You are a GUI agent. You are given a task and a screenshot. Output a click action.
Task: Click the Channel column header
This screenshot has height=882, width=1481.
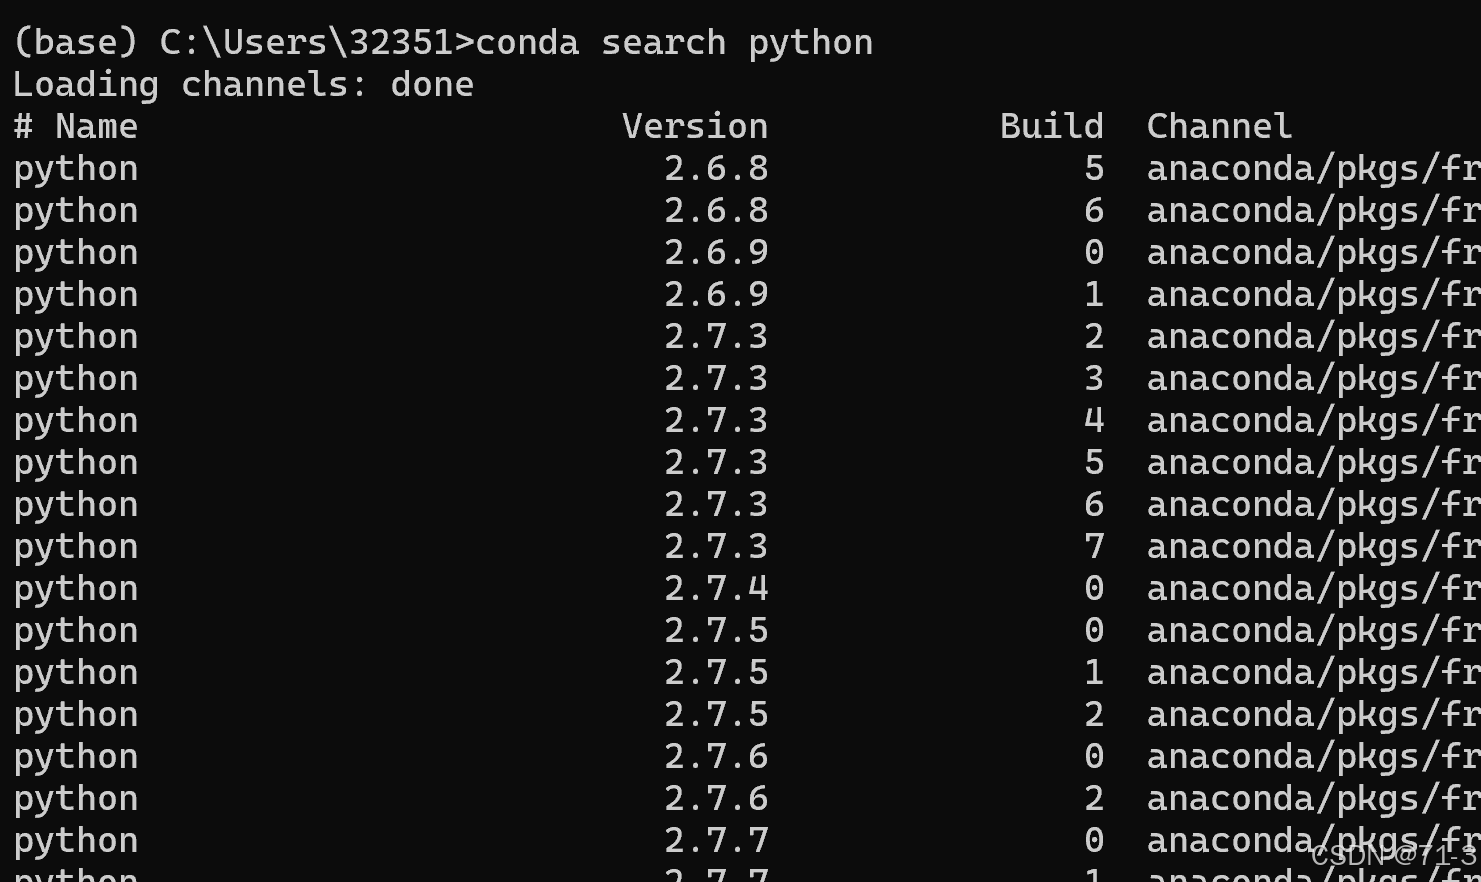point(1219,125)
